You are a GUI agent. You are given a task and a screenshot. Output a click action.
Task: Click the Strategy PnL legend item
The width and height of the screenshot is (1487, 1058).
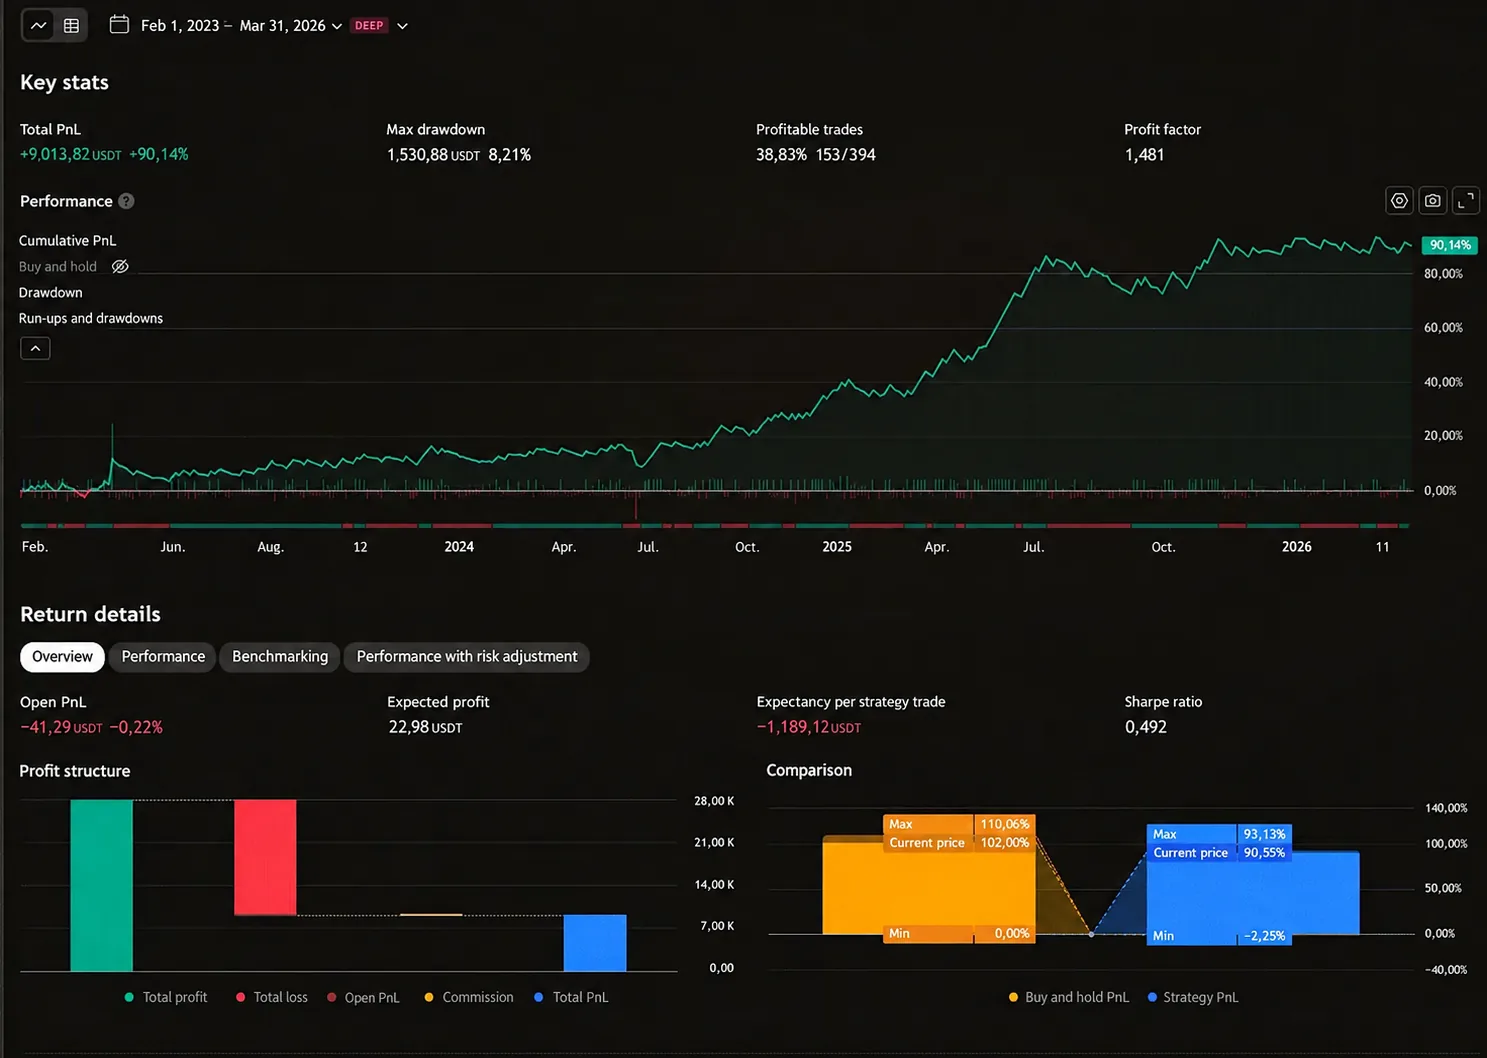[1193, 998]
